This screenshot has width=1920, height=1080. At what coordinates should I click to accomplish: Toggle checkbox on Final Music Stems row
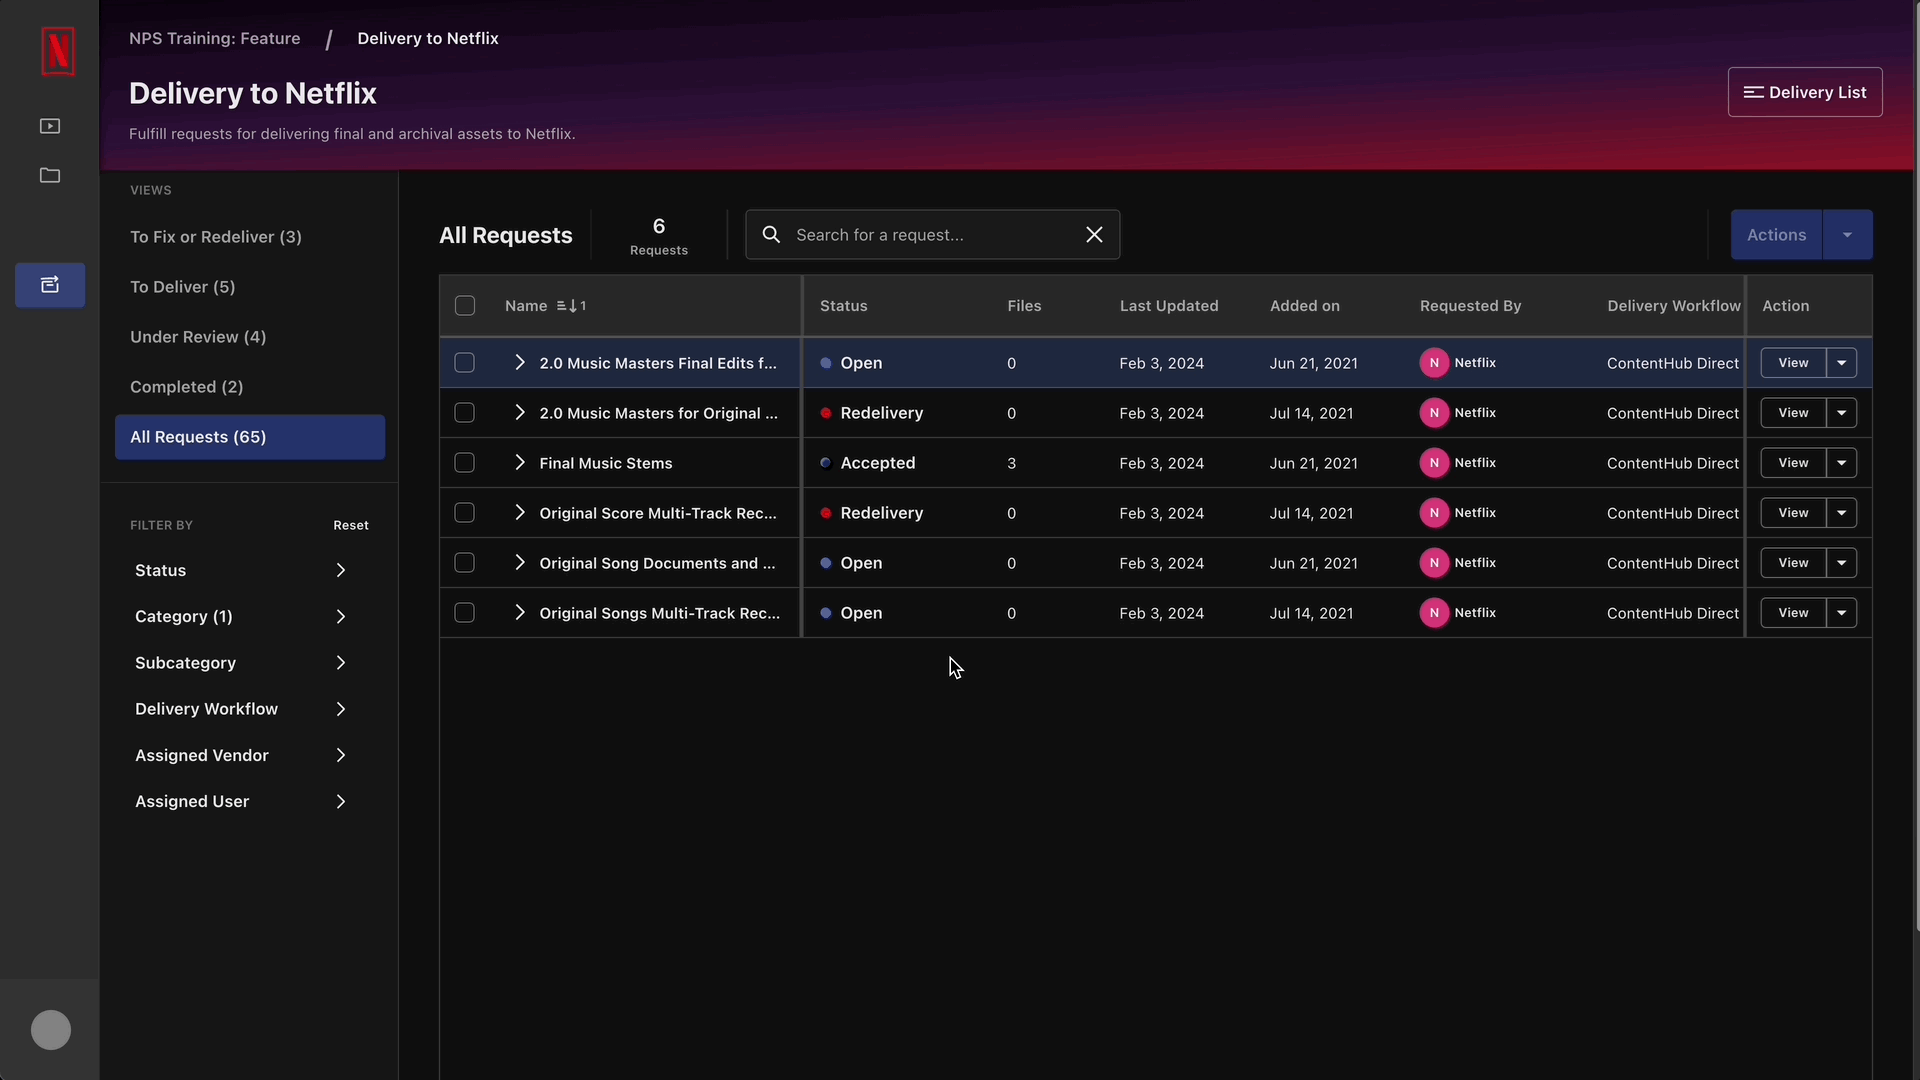[464, 463]
